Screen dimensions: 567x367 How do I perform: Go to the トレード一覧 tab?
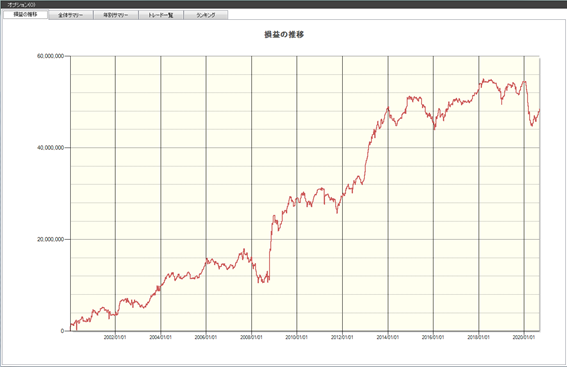[161, 15]
